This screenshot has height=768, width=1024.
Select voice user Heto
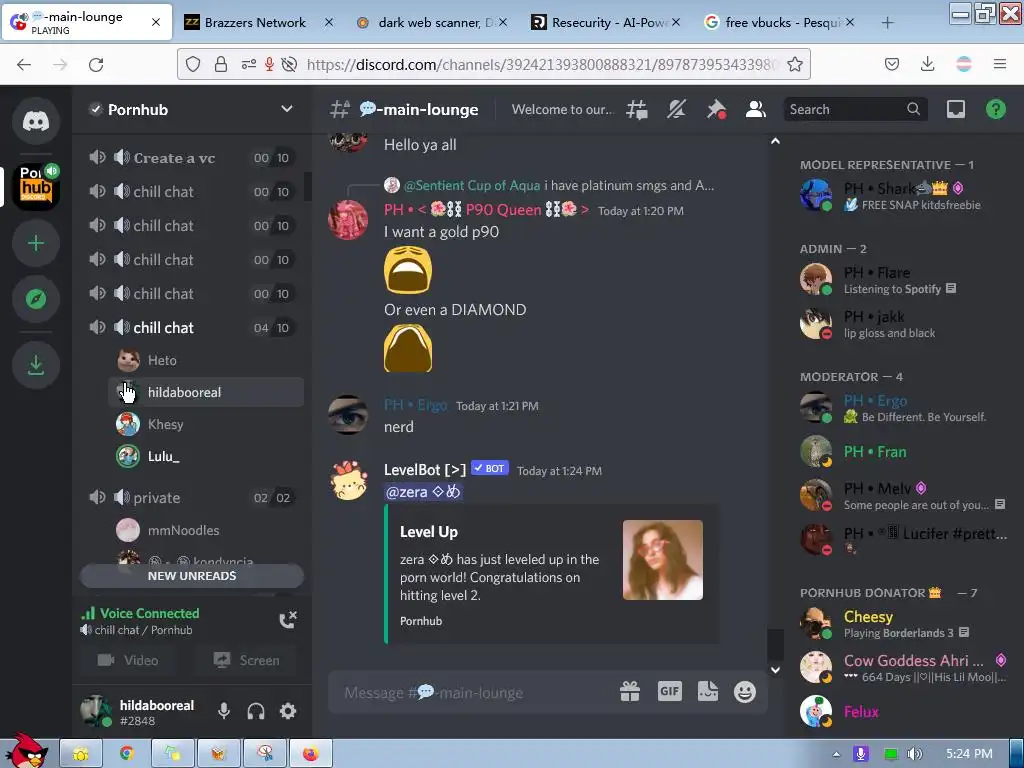(x=206, y=360)
